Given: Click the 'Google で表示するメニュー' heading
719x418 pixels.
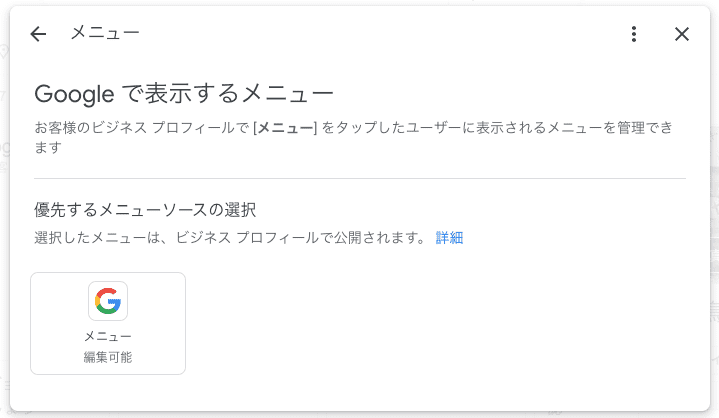Looking at the screenshot, I should 184,95.
